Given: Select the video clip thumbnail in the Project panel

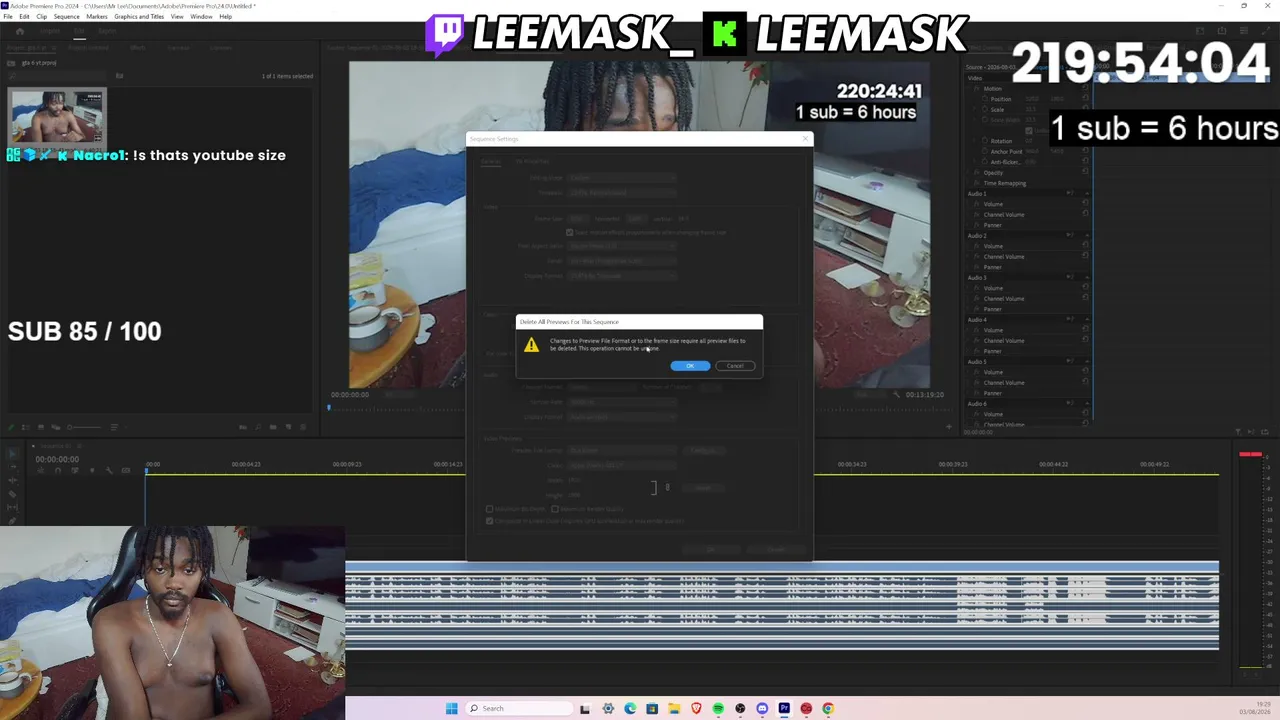Looking at the screenshot, I should tap(56, 118).
